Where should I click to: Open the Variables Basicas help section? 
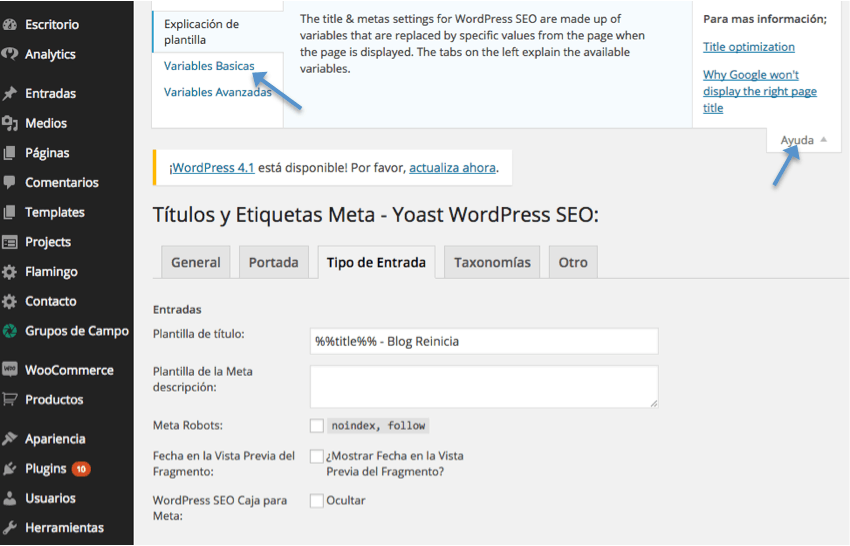pos(209,66)
